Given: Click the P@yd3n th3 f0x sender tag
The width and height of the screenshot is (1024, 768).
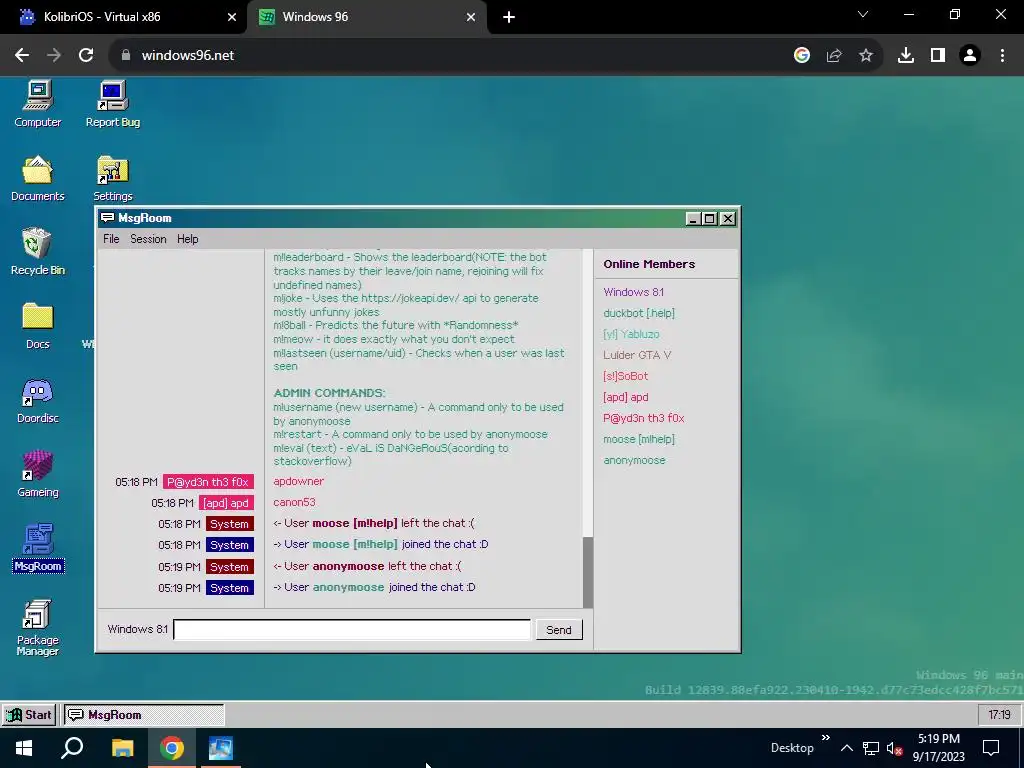Looking at the screenshot, I should [x=208, y=482].
